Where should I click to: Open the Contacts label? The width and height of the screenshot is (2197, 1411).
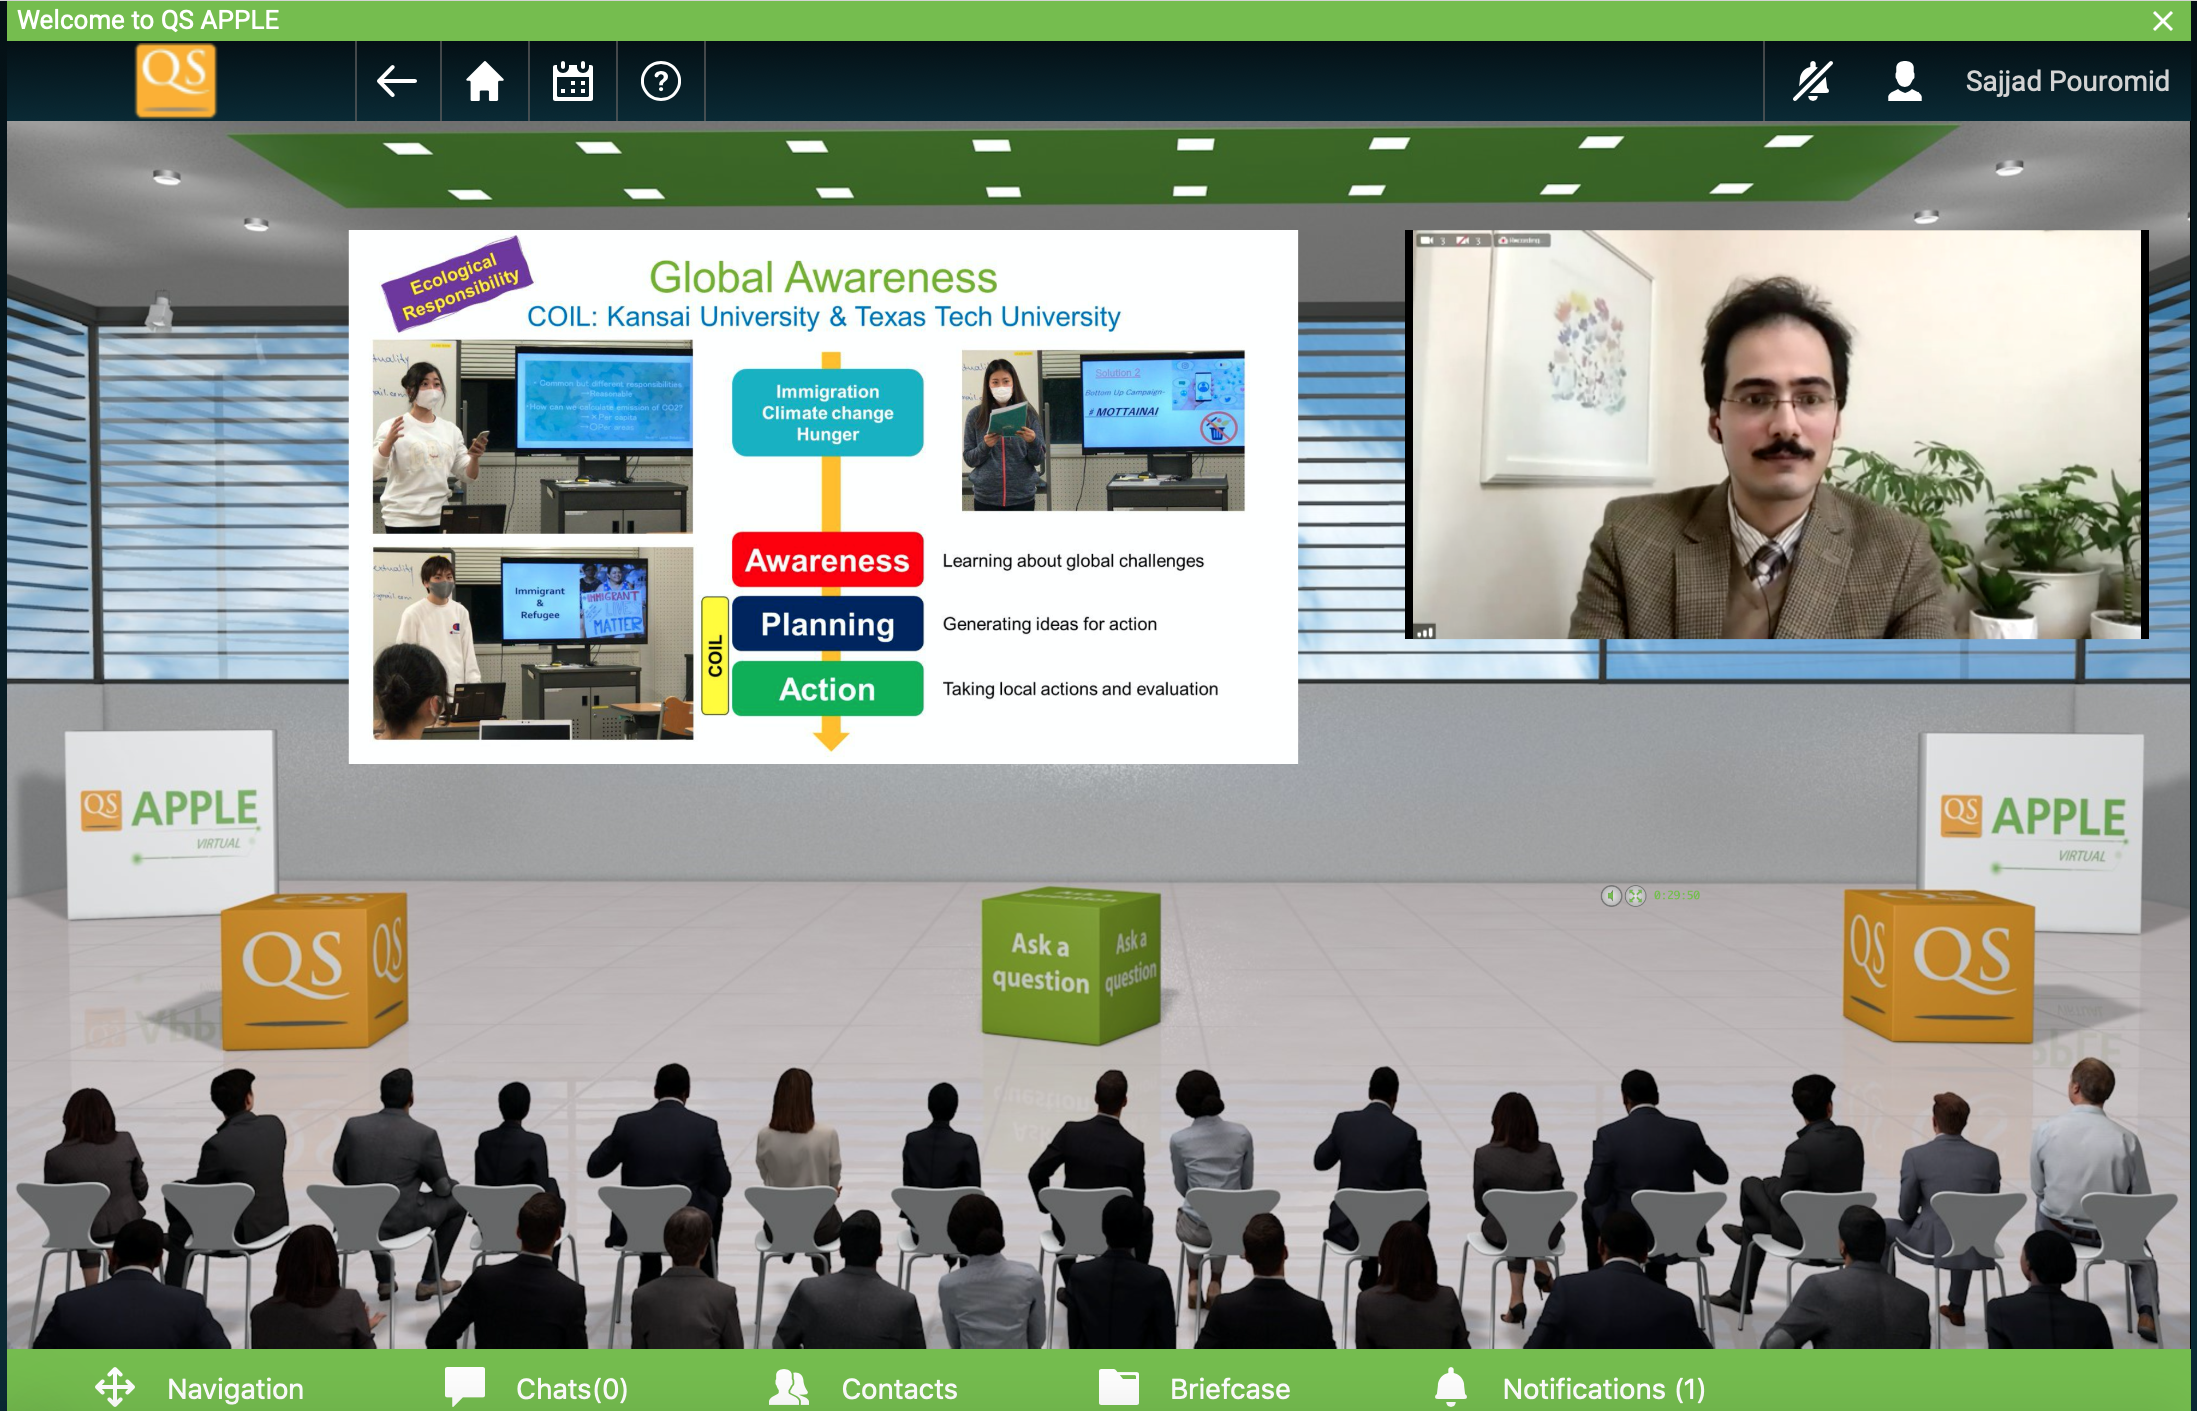(899, 1389)
